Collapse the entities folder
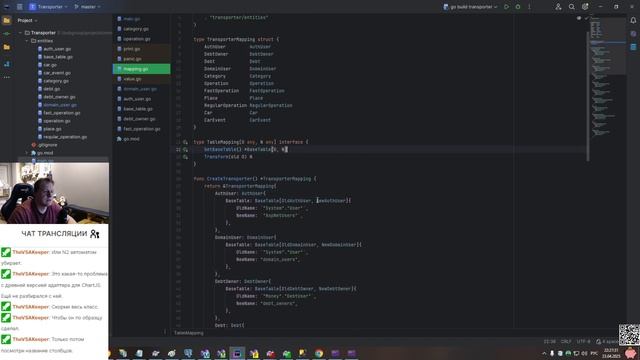Viewport: 640px width, 360px height. 27,41
